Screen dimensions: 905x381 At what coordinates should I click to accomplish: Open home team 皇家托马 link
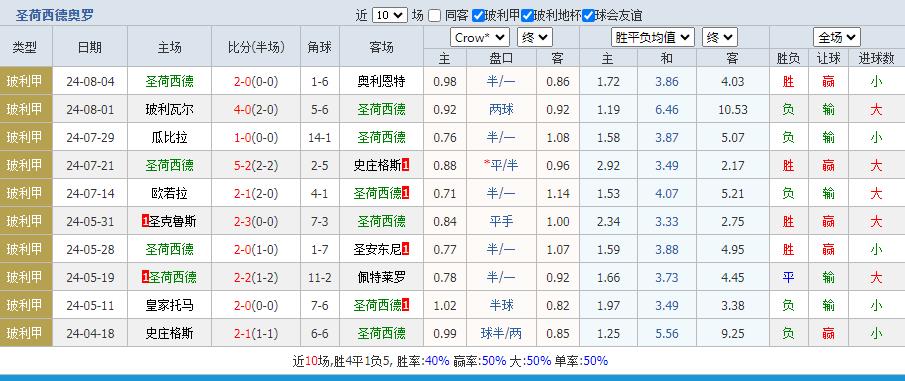(x=169, y=305)
